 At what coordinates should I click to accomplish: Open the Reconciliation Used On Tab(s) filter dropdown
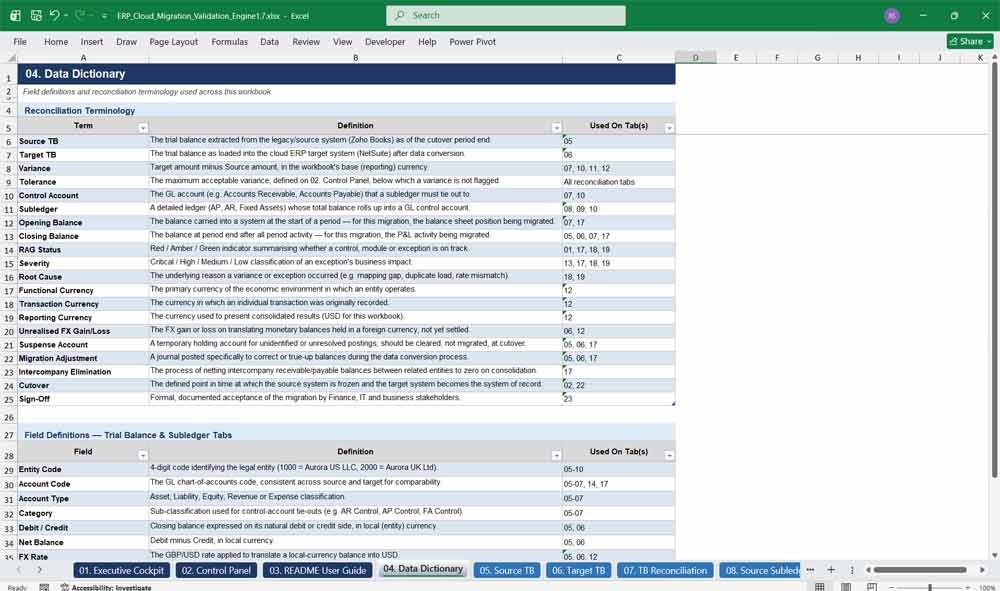pyautogui.click(x=669, y=128)
